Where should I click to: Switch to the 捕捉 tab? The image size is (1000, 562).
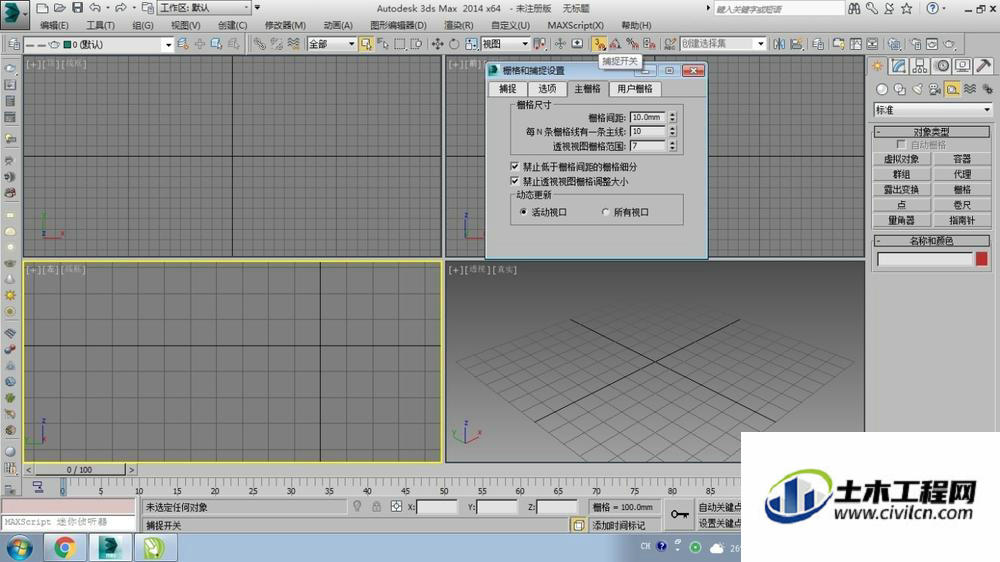click(508, 89)
